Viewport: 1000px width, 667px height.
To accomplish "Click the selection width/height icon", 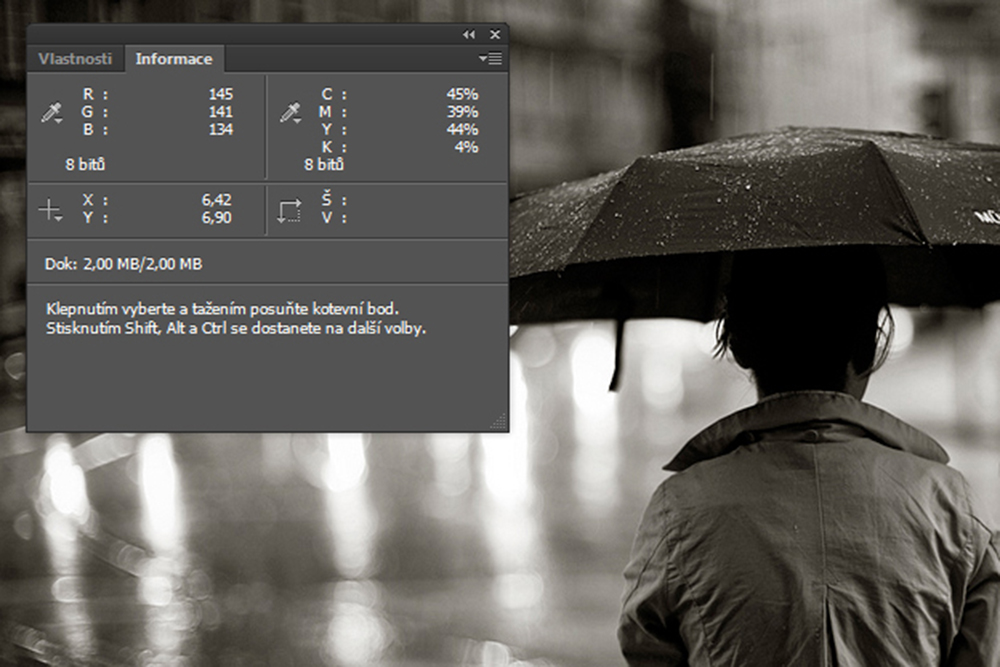I will 289,210.
